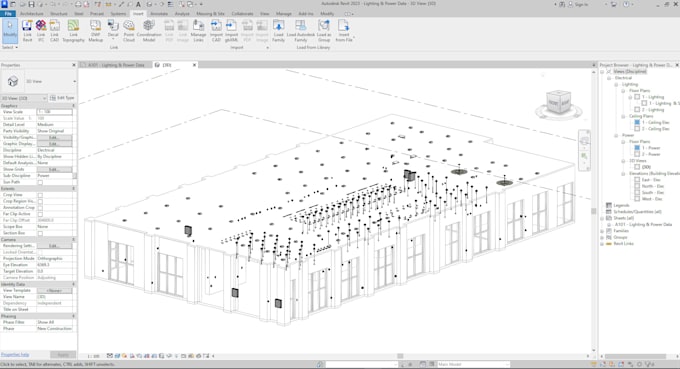
Task: Click the Link Revit icon
Action: (x=27, y=31)
